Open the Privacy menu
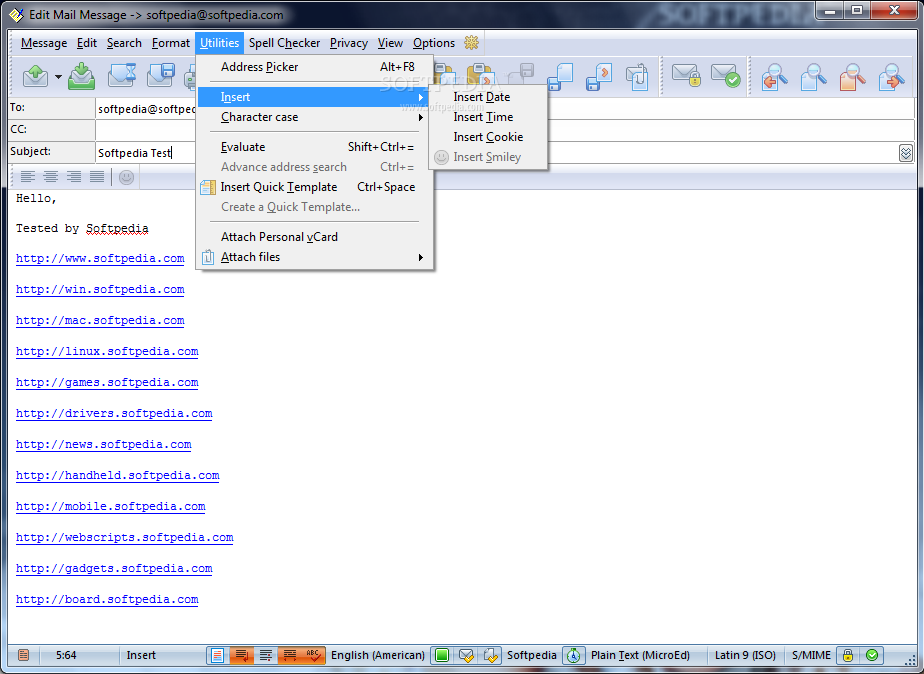This screenshot has height=674, width=924. point(349,43)
